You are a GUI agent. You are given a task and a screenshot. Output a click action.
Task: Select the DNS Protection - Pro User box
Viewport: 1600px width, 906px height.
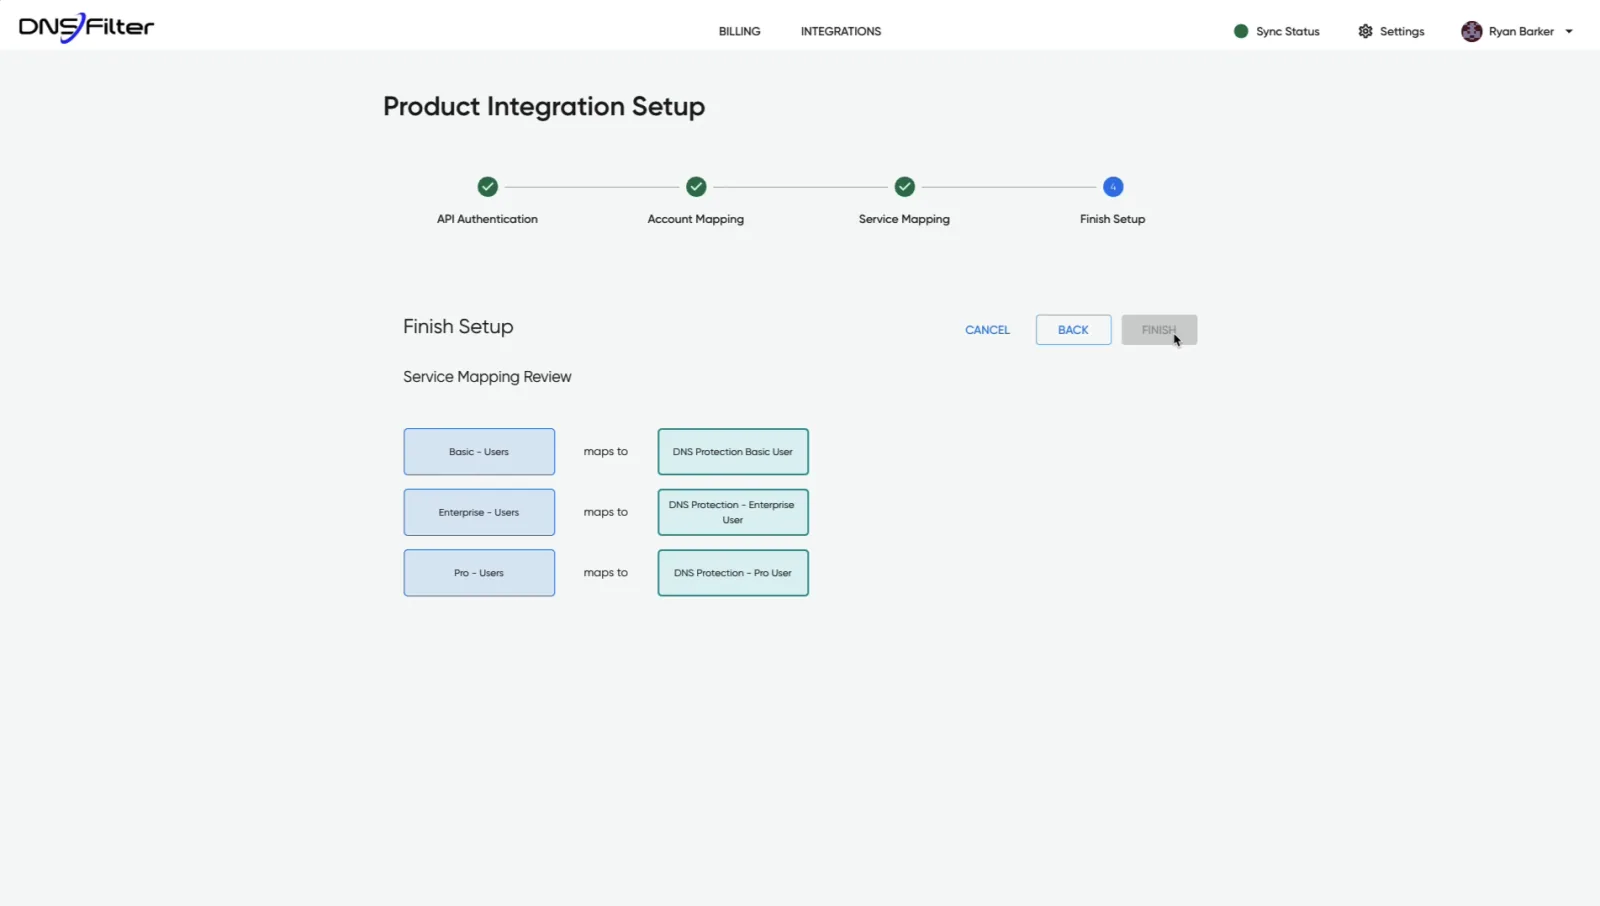(733, 573)
